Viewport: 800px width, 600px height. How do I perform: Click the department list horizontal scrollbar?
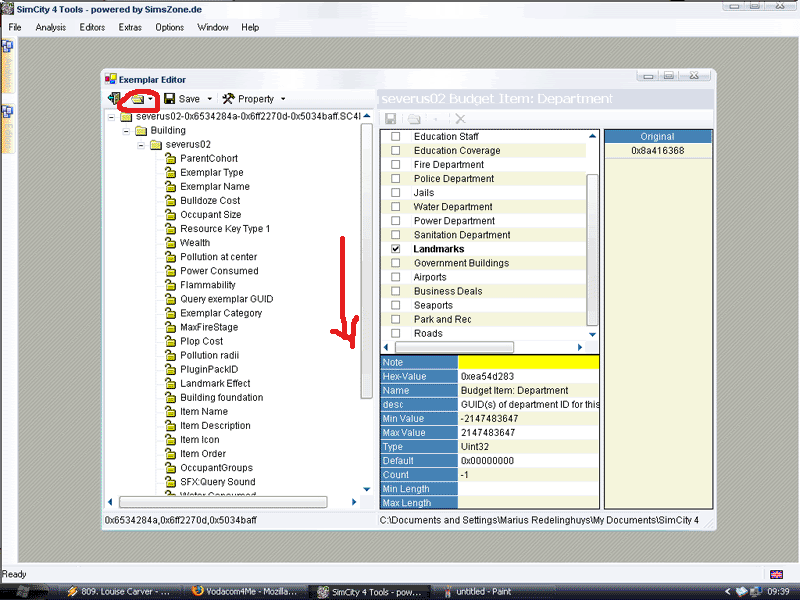(x=454, y=347)
